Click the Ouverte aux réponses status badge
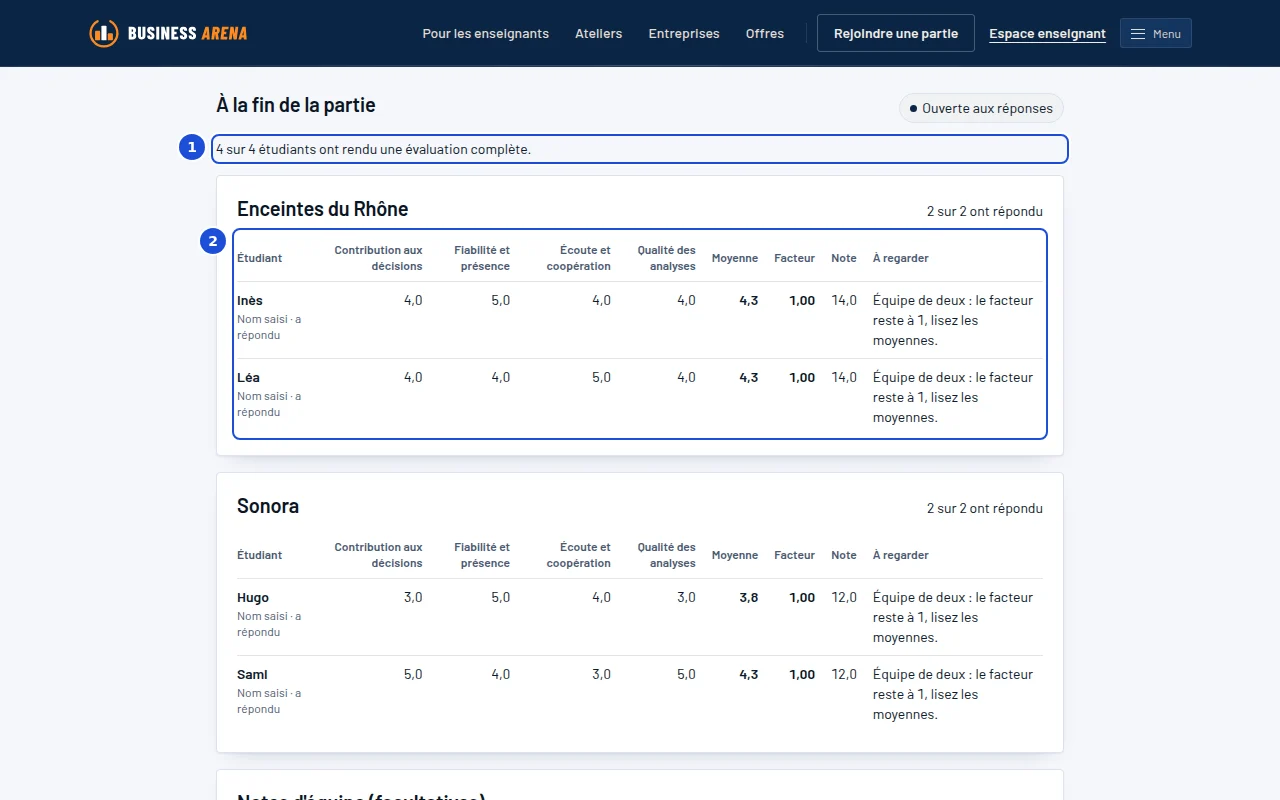 (x=981, y=108)
